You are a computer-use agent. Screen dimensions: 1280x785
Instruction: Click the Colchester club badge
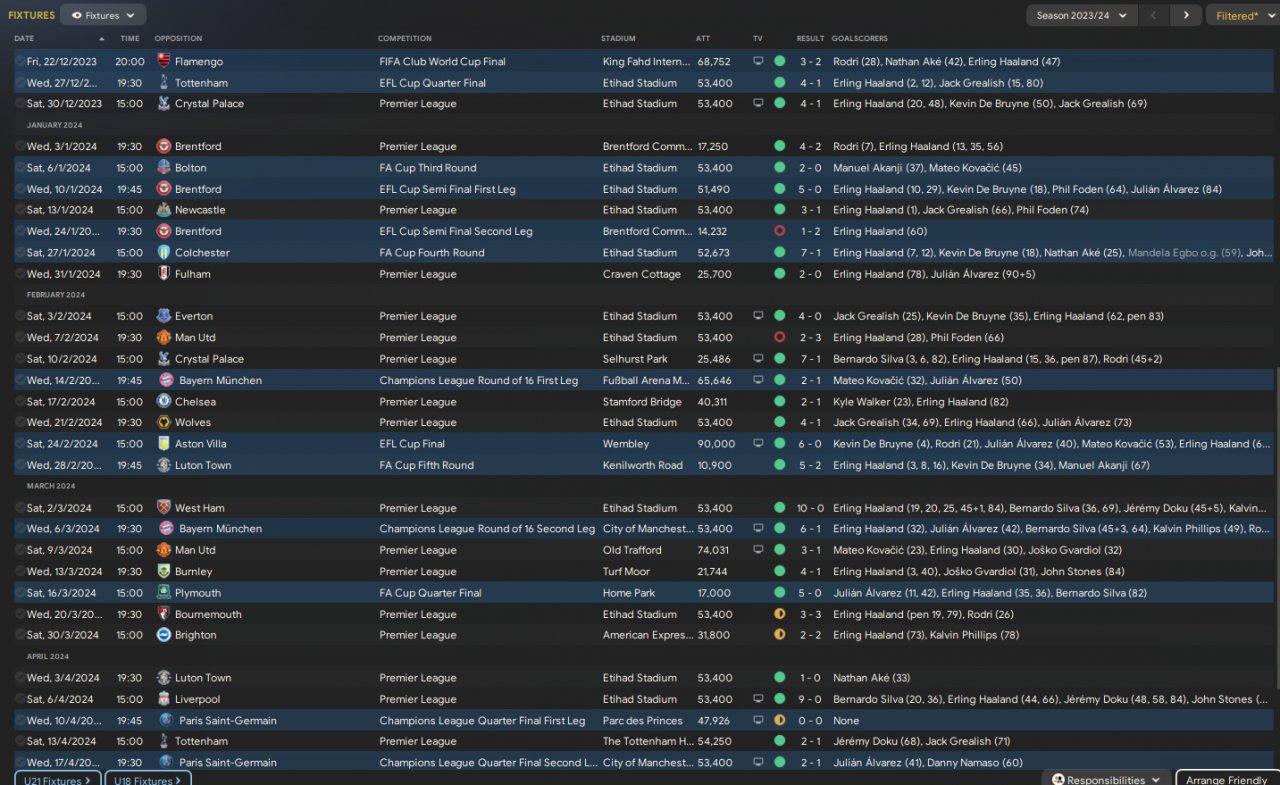click(164, 253)
